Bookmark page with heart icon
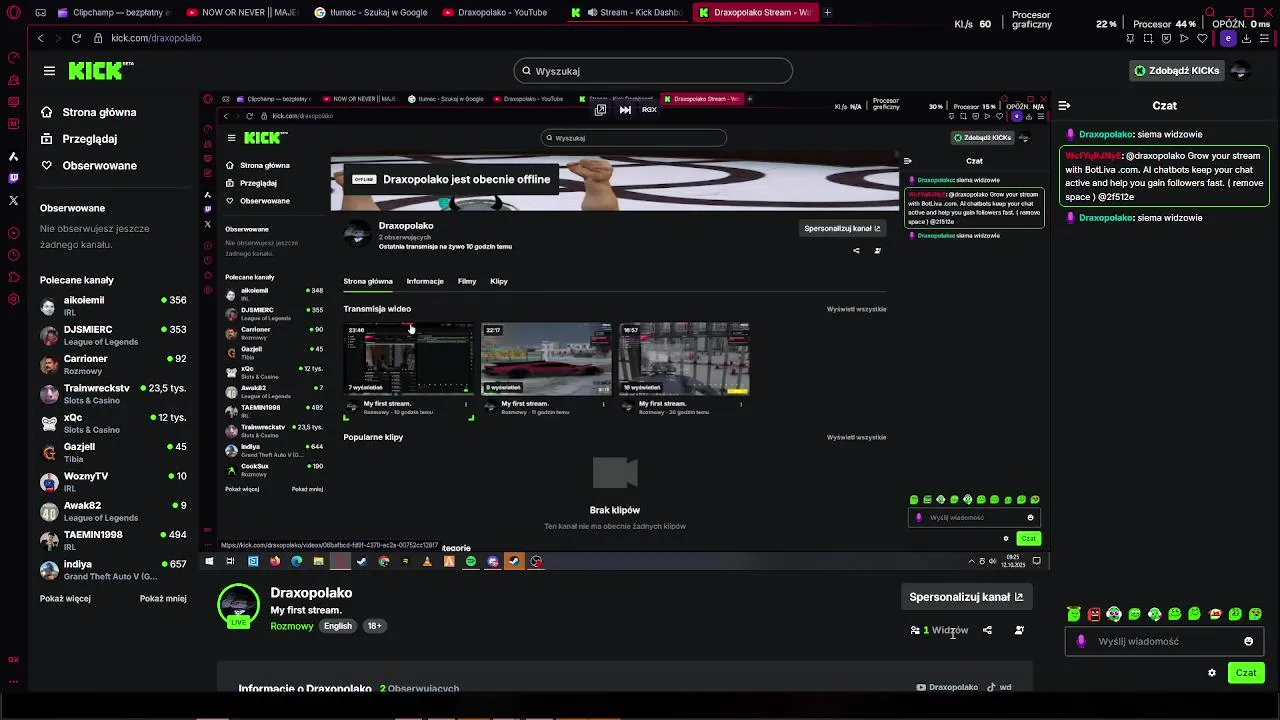This screenshot has width=1280, height=720. pos(1202,38)
